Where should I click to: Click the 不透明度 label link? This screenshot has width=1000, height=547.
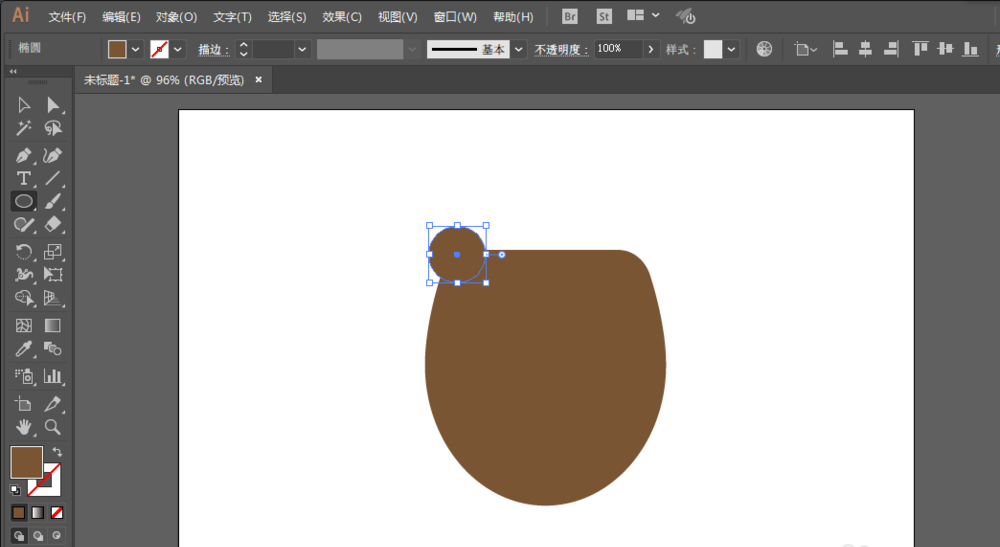[561, 50]
